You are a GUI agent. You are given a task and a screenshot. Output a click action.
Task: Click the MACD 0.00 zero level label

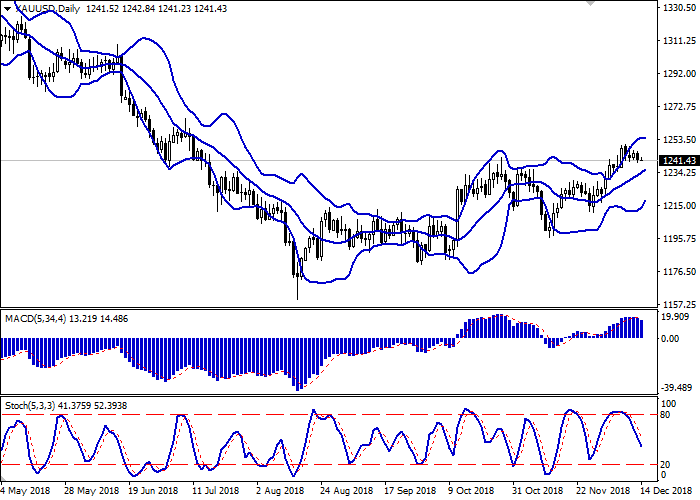point(672,338)
